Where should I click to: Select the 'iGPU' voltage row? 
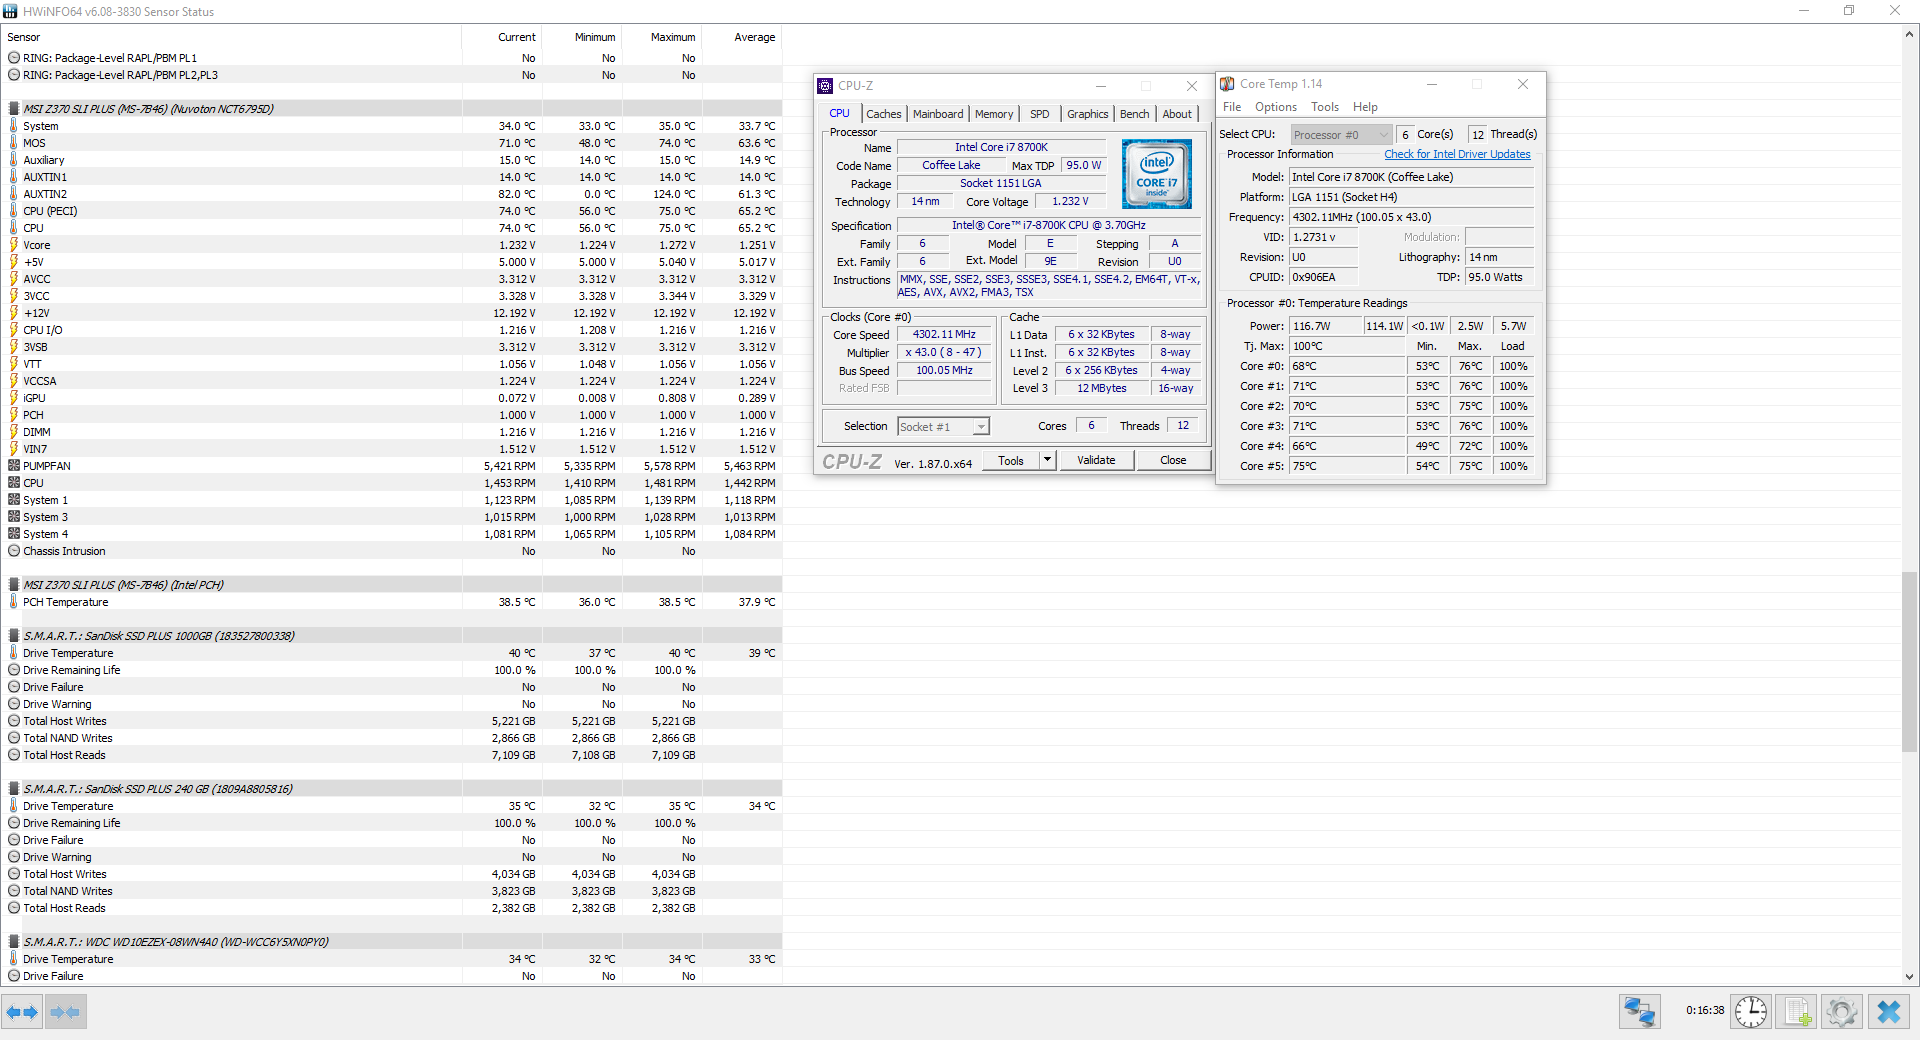(392, 398)
